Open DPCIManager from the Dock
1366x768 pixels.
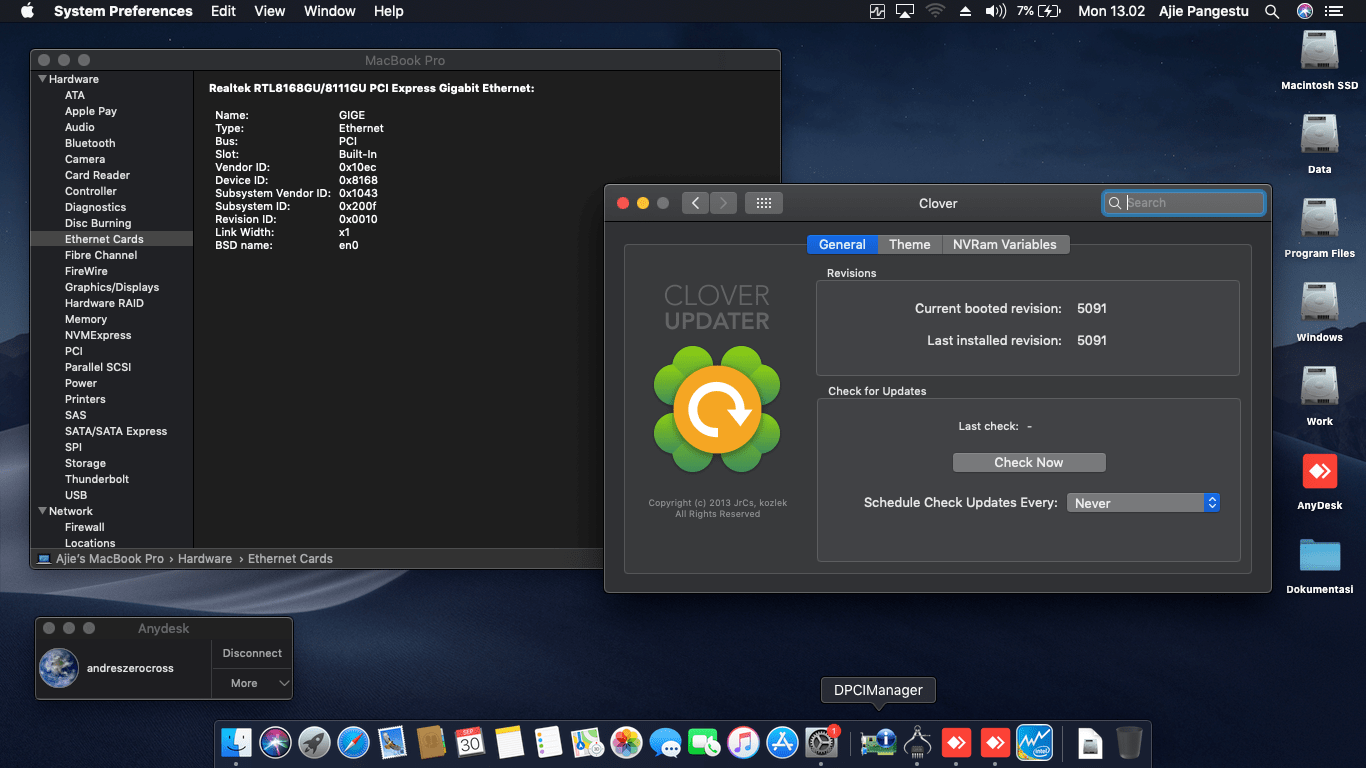click(878, 742)
